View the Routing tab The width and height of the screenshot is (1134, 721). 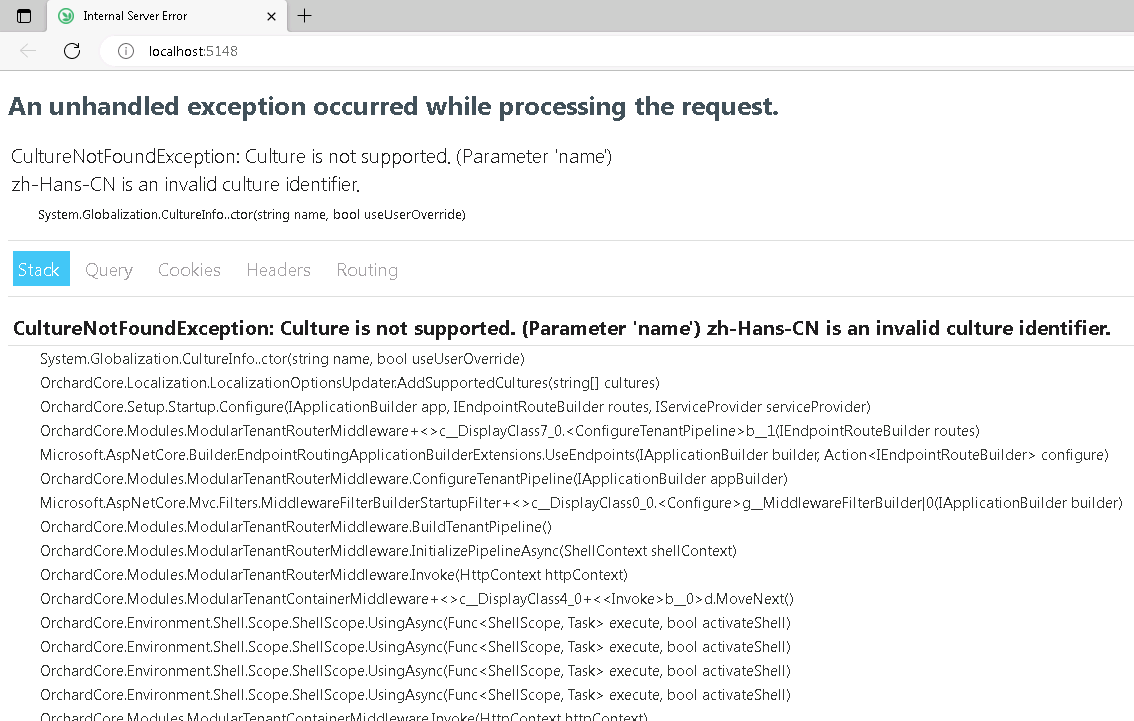pos(366,269)
